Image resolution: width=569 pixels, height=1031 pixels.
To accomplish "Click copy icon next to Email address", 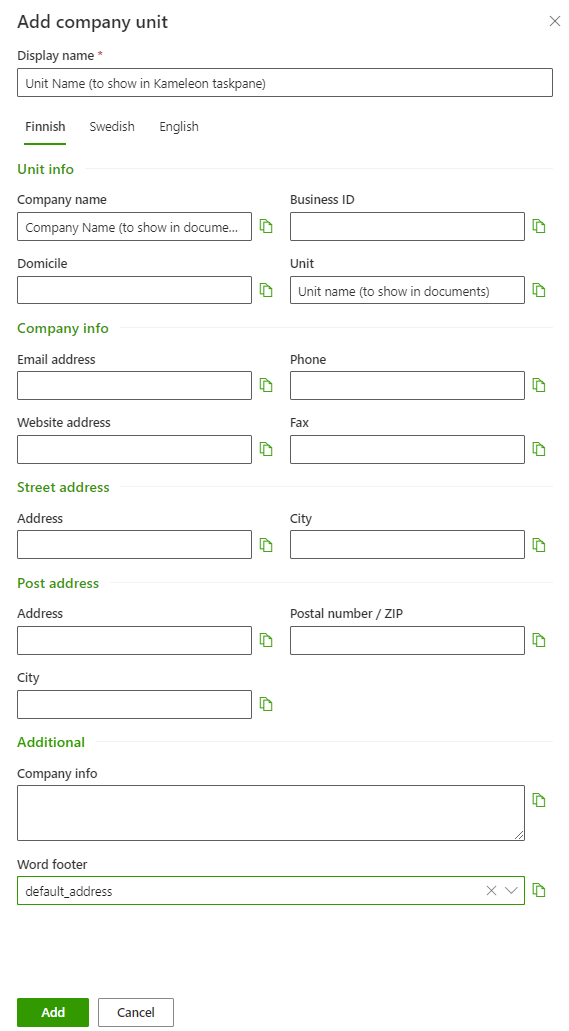I will [266, 385].
